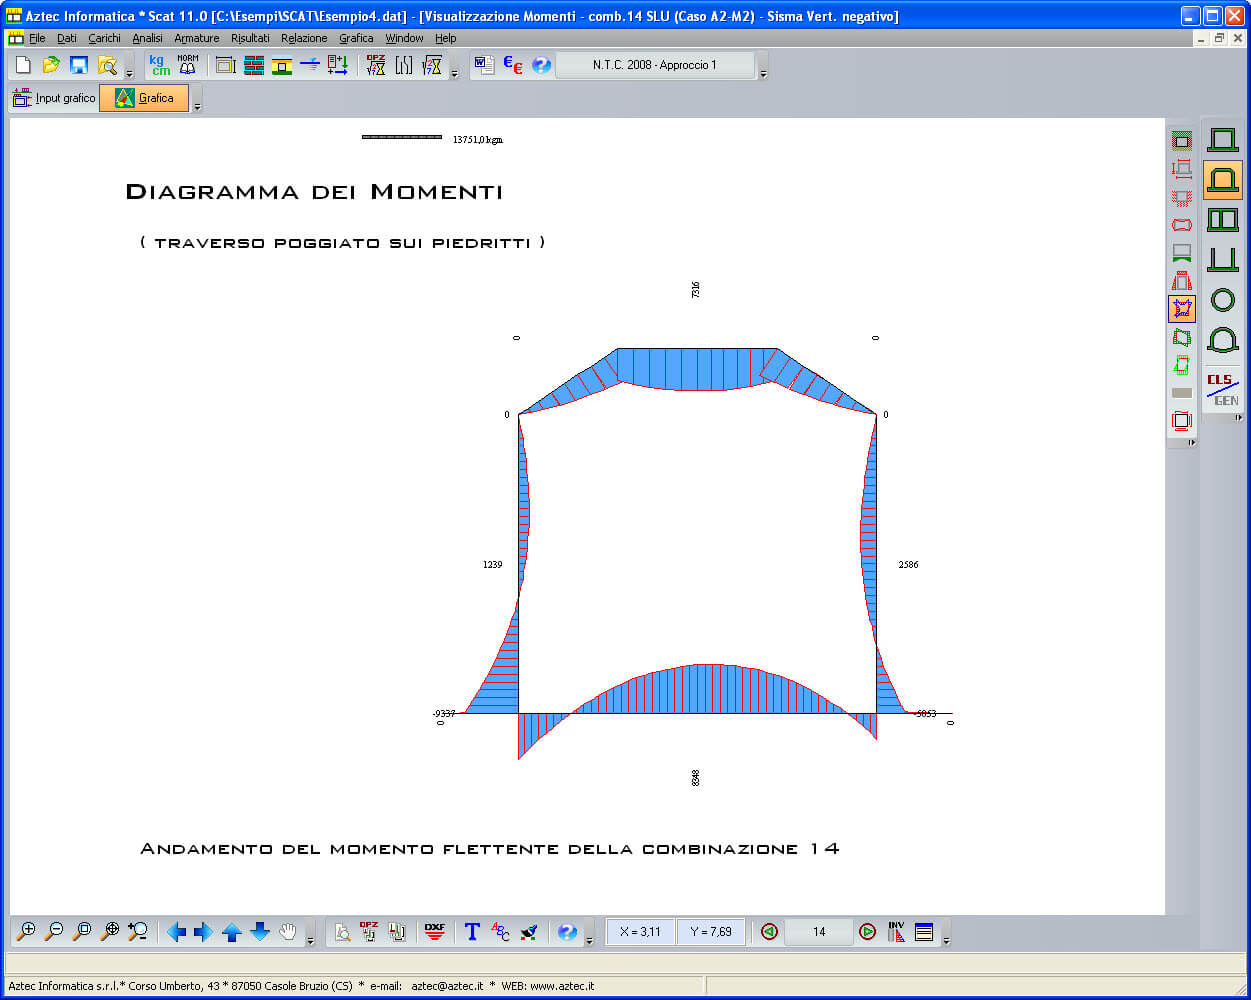Click the pan hand tool

(288, 932)
